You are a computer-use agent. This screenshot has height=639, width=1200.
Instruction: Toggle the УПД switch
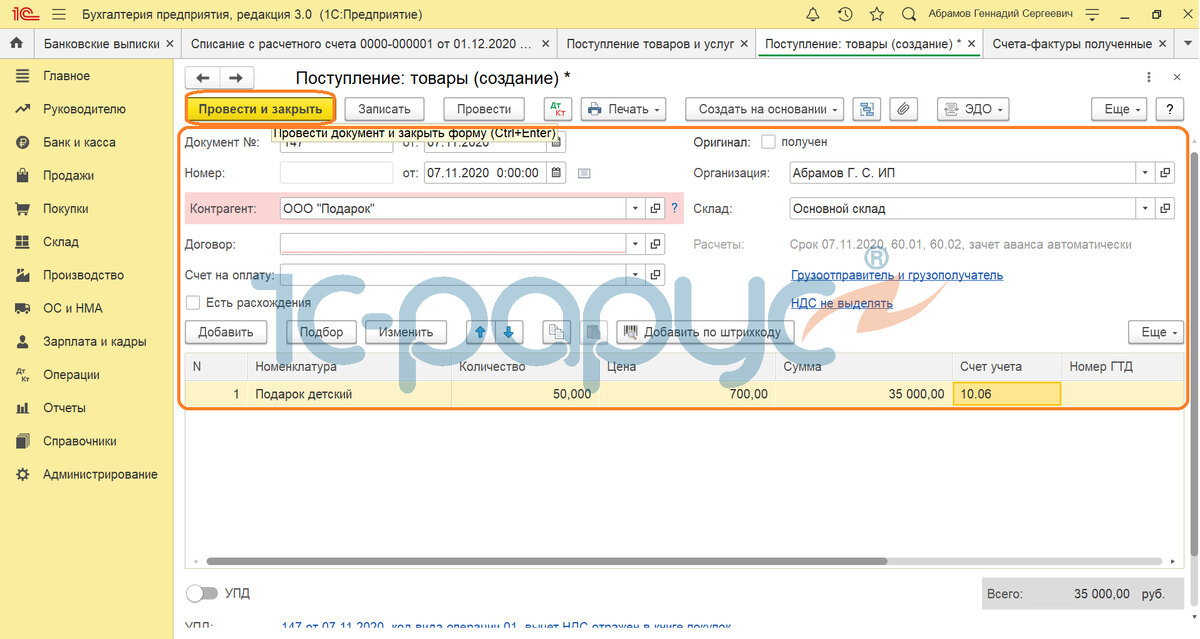coord(202,593)
